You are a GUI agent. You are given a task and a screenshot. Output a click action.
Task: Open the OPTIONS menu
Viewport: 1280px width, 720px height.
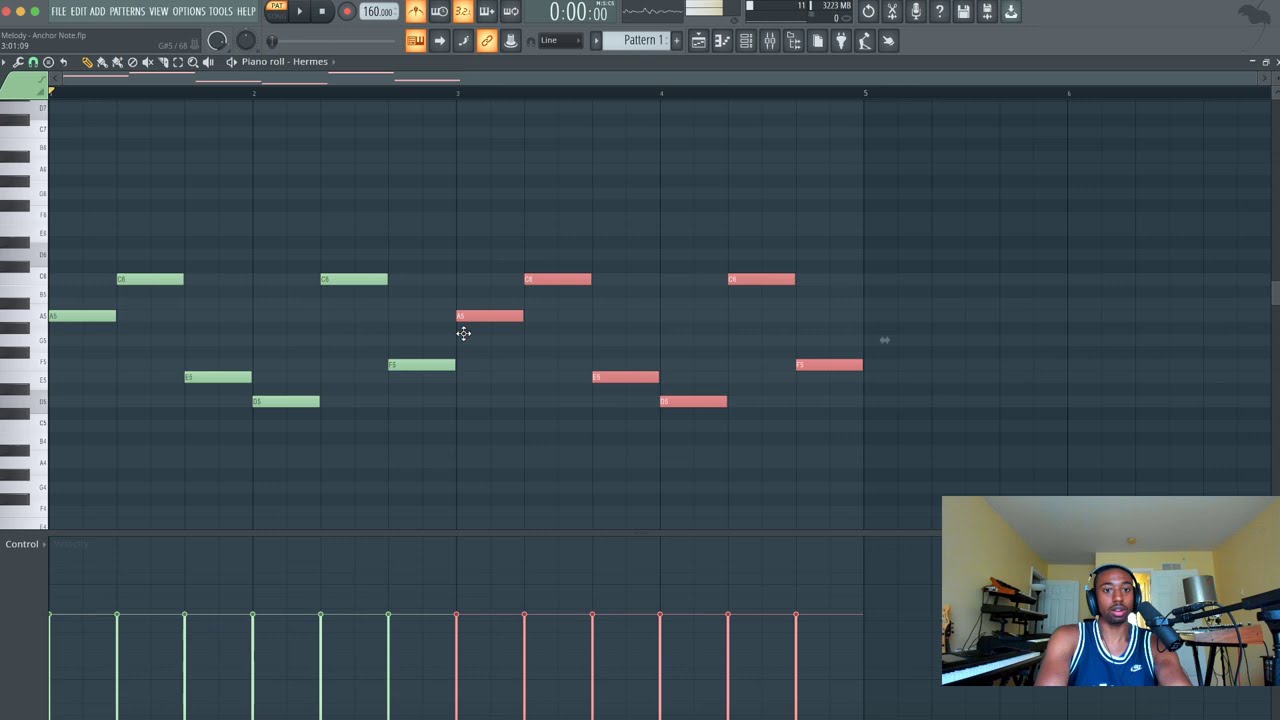188,11
